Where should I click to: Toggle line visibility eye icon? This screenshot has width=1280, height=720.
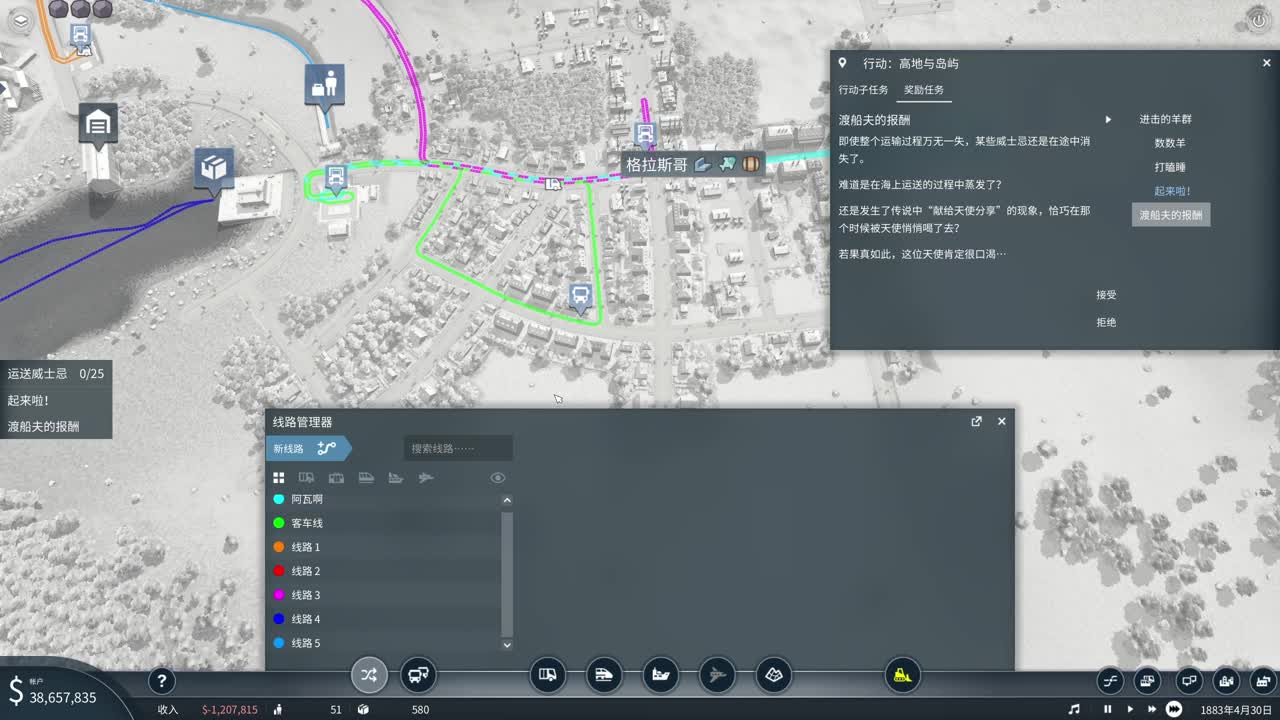498,478
